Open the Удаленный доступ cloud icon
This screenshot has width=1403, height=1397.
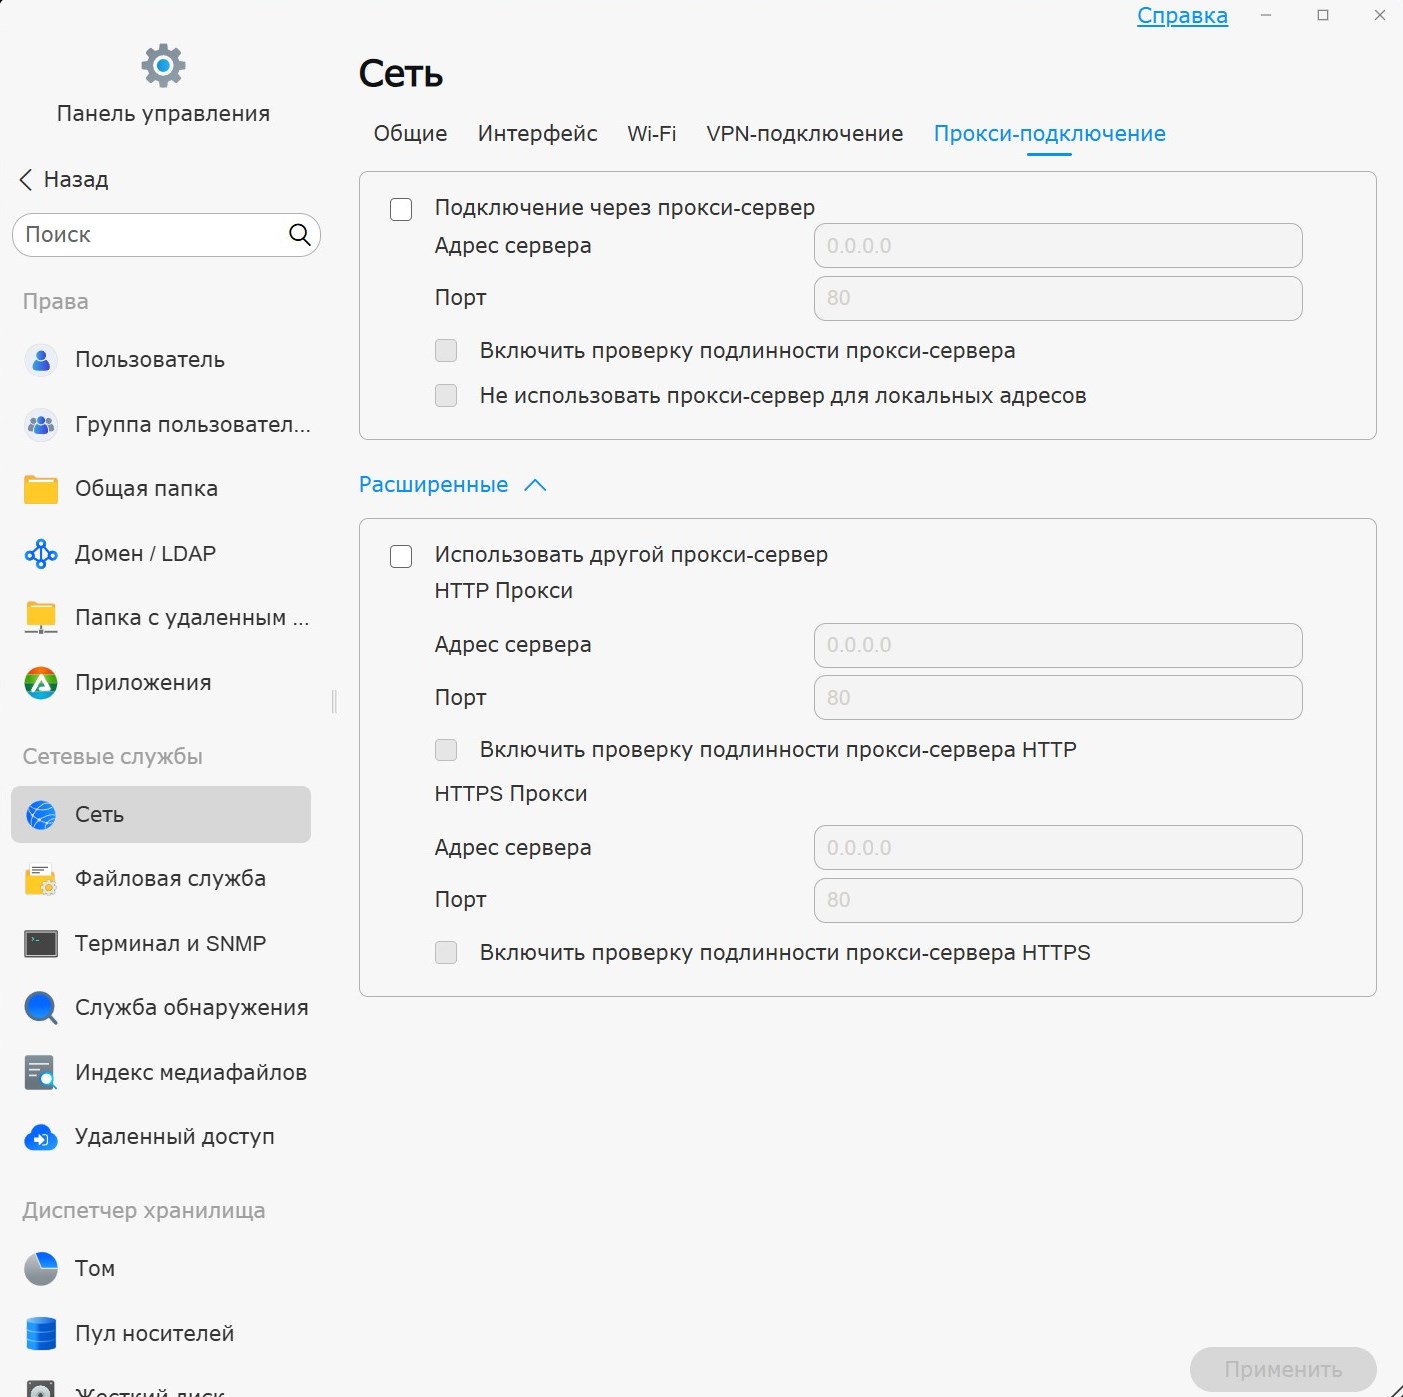point(41,1137)
